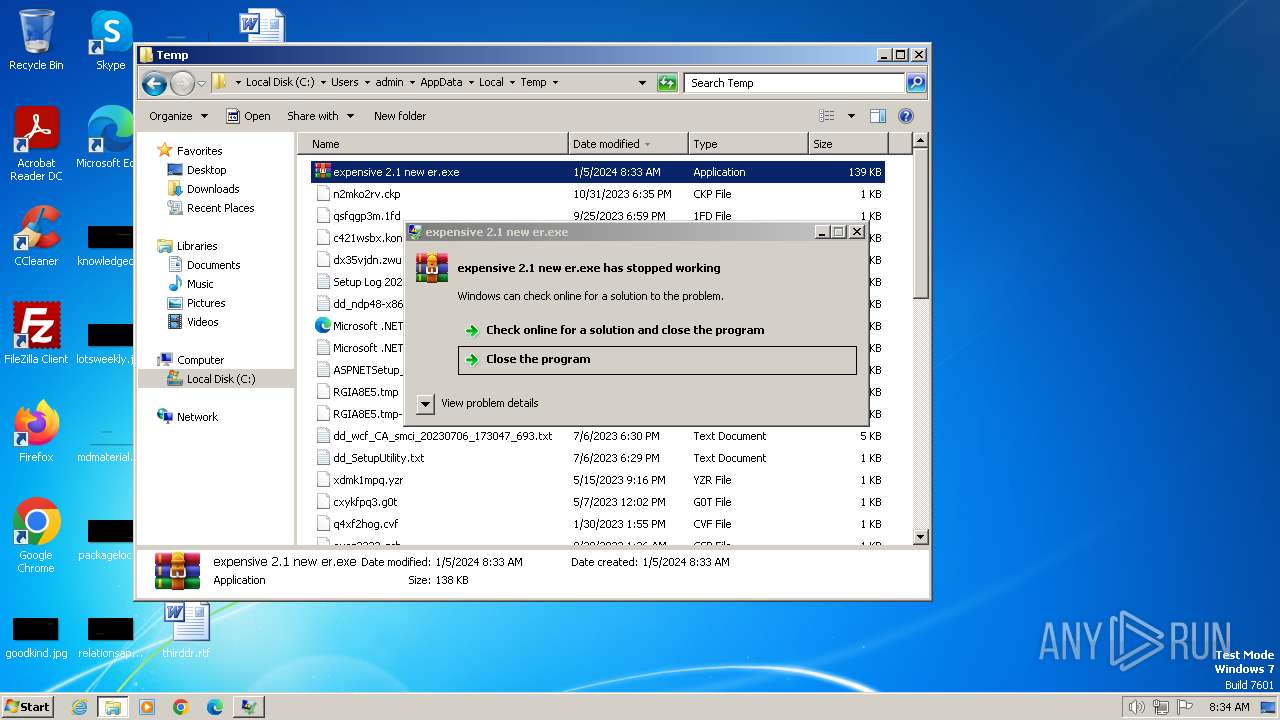Select expensive 2.1 new er.exe file

pyautogui.click(x=598, y=172)
